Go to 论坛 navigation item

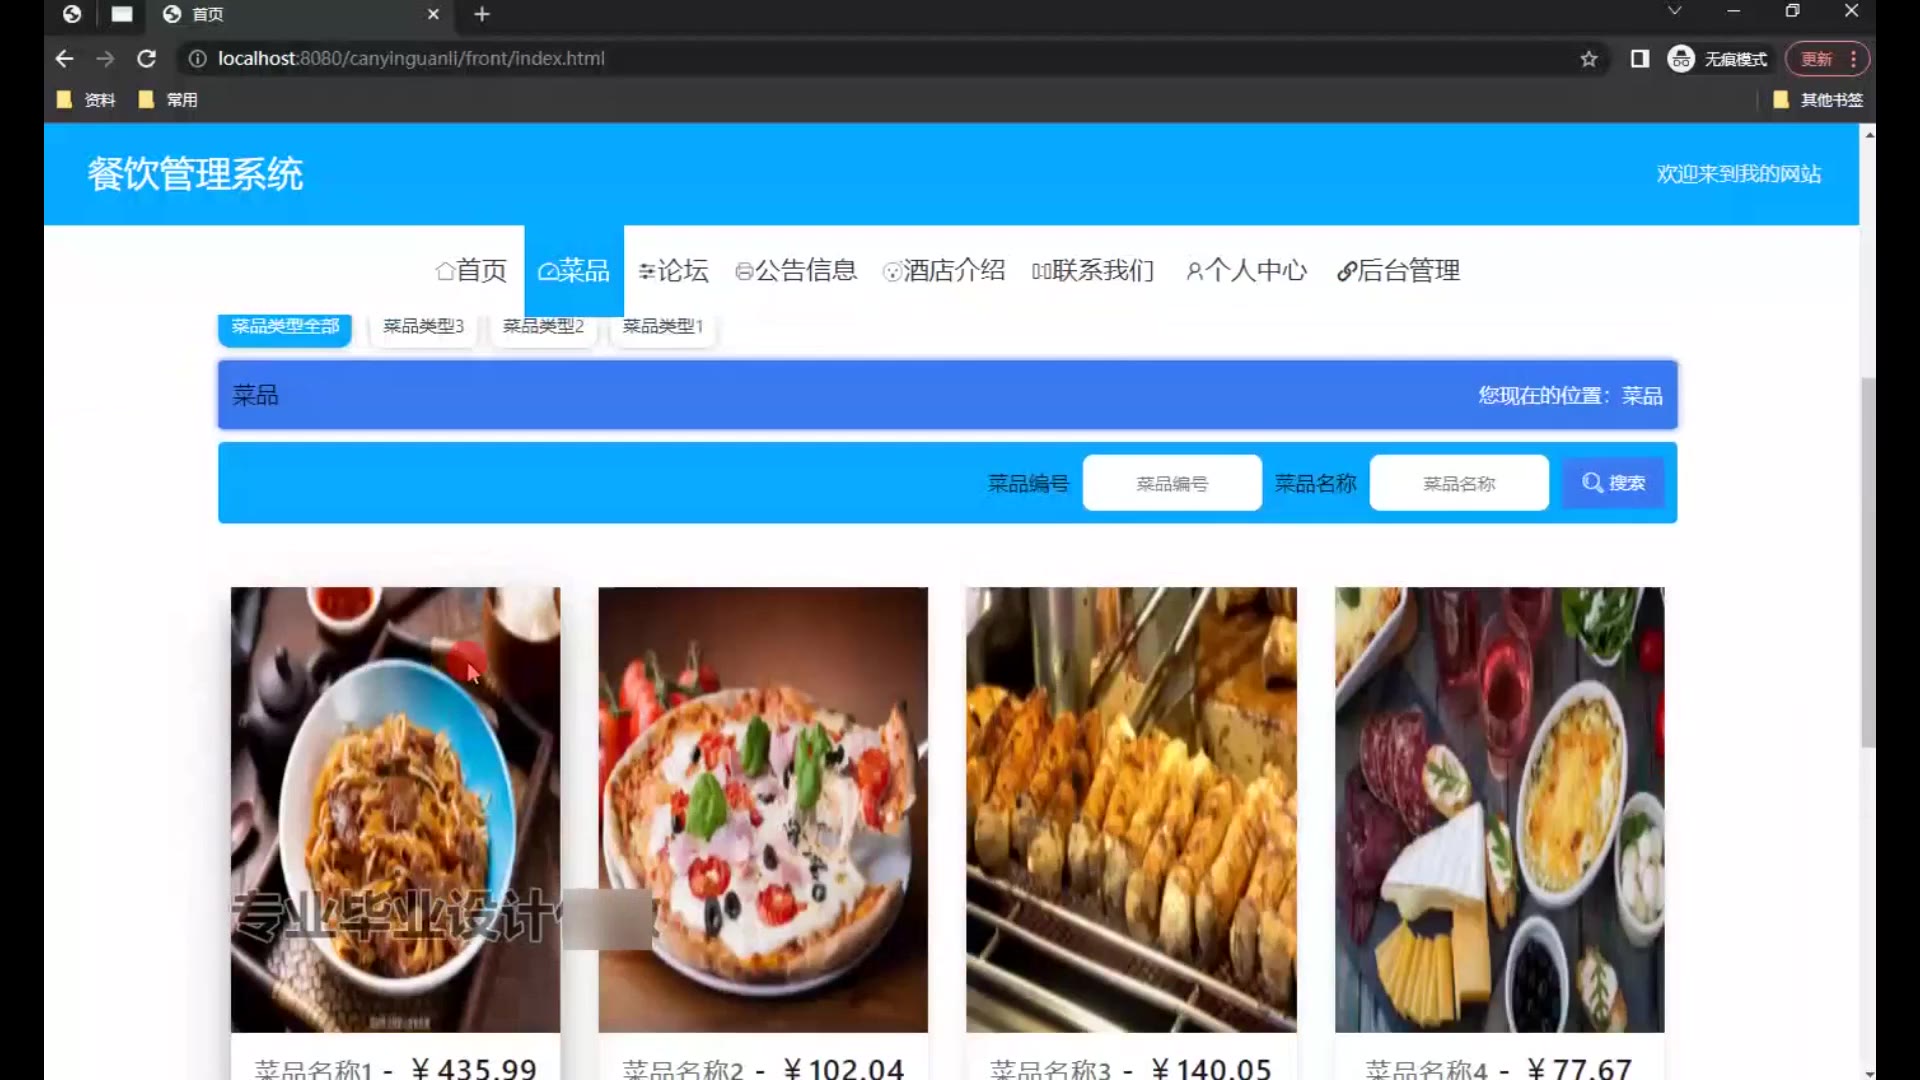pos(673,270)
